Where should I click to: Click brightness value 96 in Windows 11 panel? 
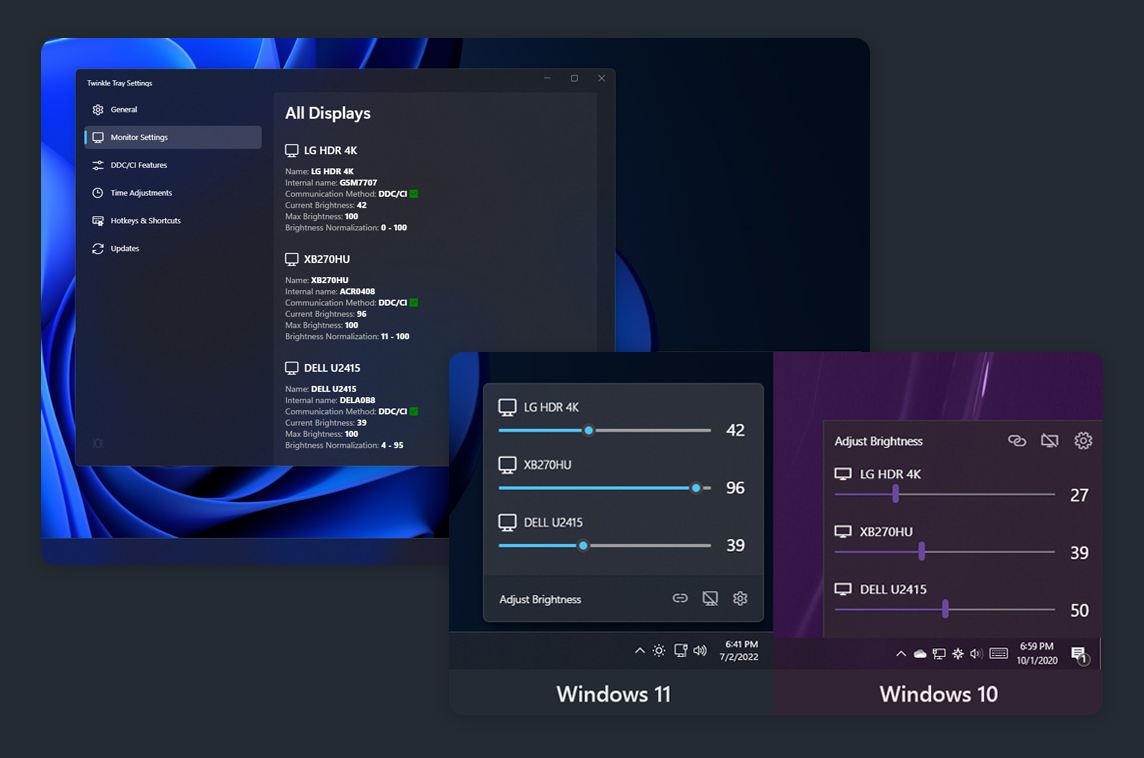pyautogui.click(x=735, y=487)
